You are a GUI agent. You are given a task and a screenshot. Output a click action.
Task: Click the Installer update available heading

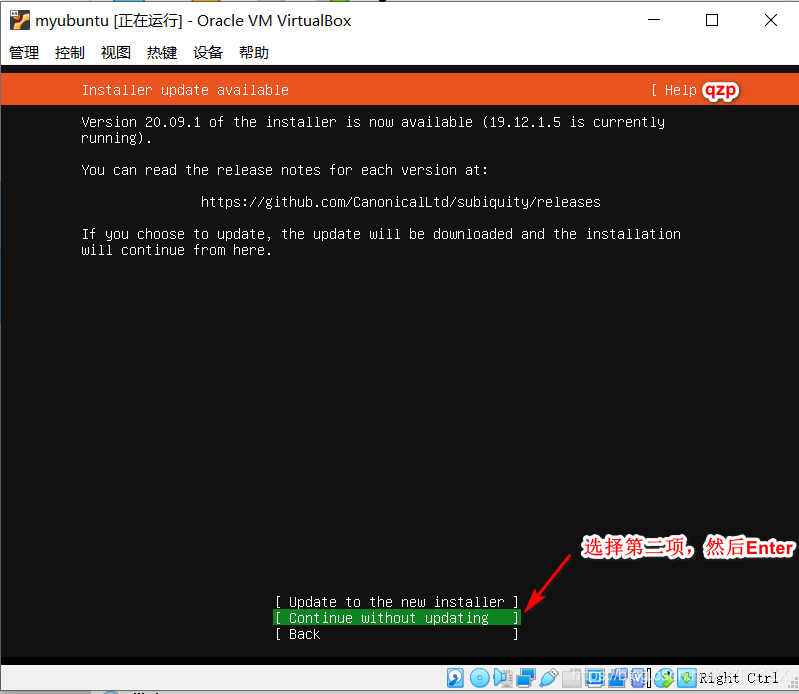pos(185,90)
